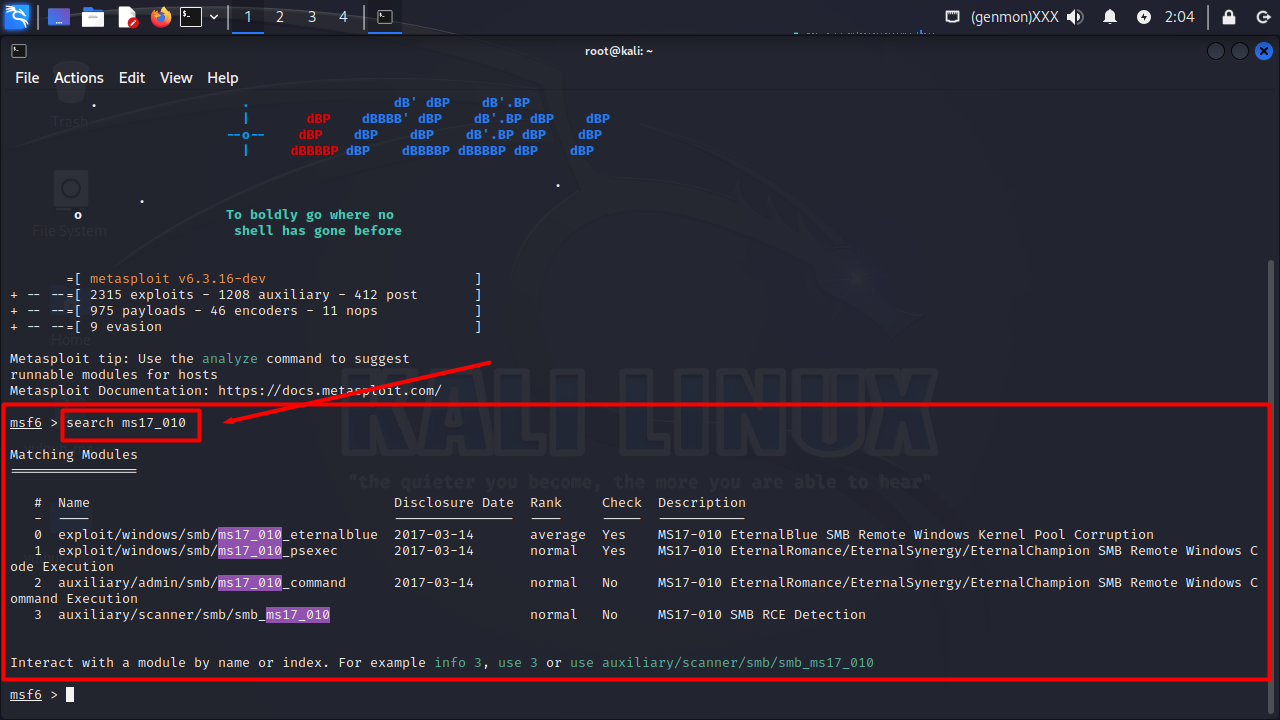Close the root@kali terminal window
The width and height of the screenshot is (1280, 720).
(1263, 51)
